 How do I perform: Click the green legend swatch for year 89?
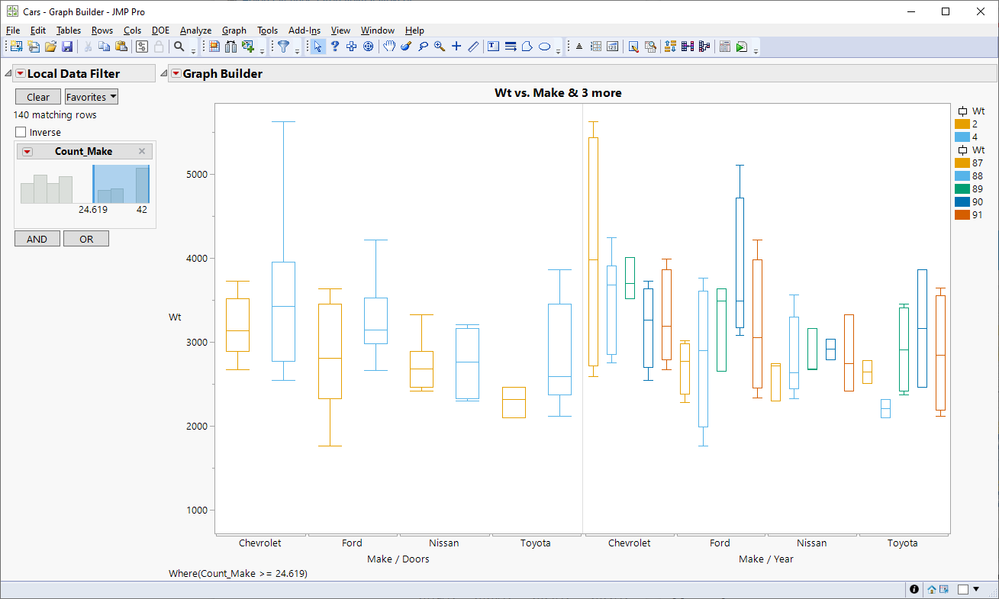(962, 189)
